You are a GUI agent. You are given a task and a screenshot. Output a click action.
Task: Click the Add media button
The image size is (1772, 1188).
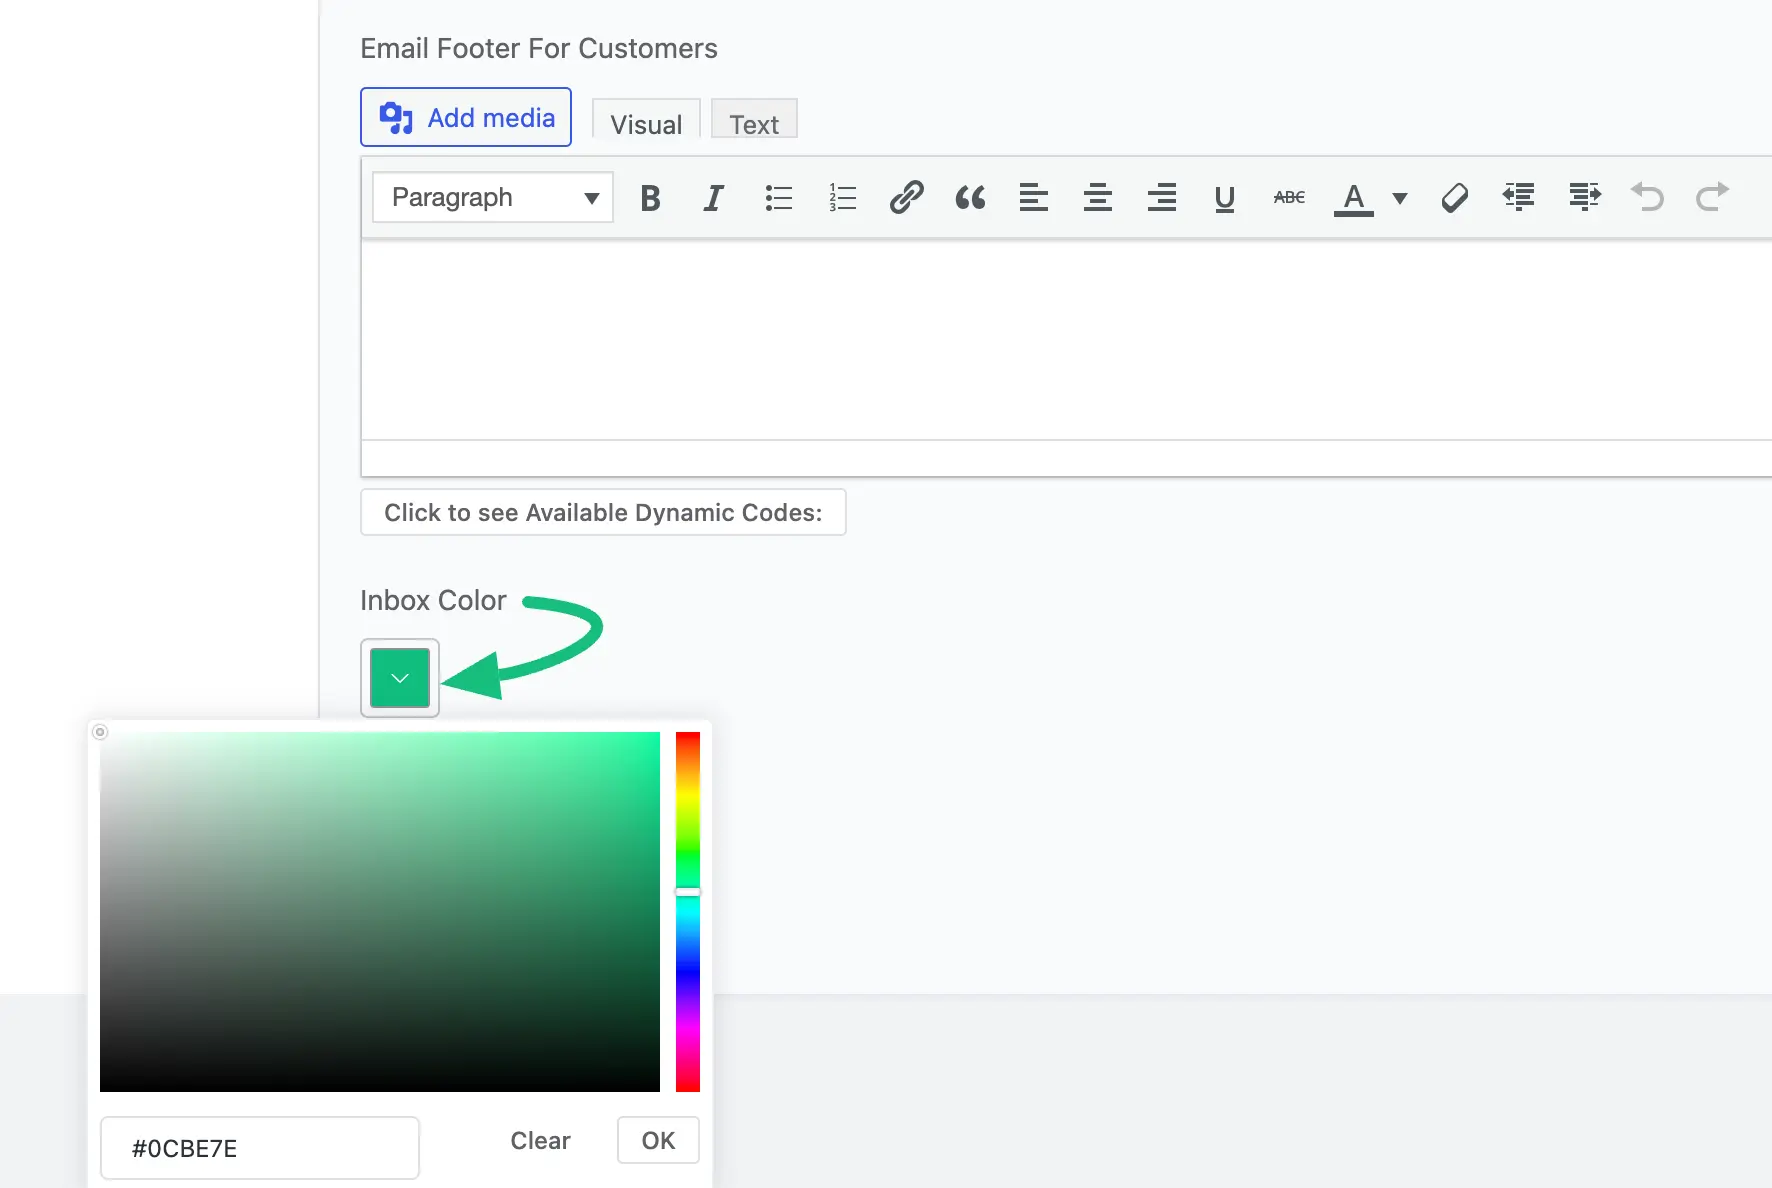(x=466, y=117)
